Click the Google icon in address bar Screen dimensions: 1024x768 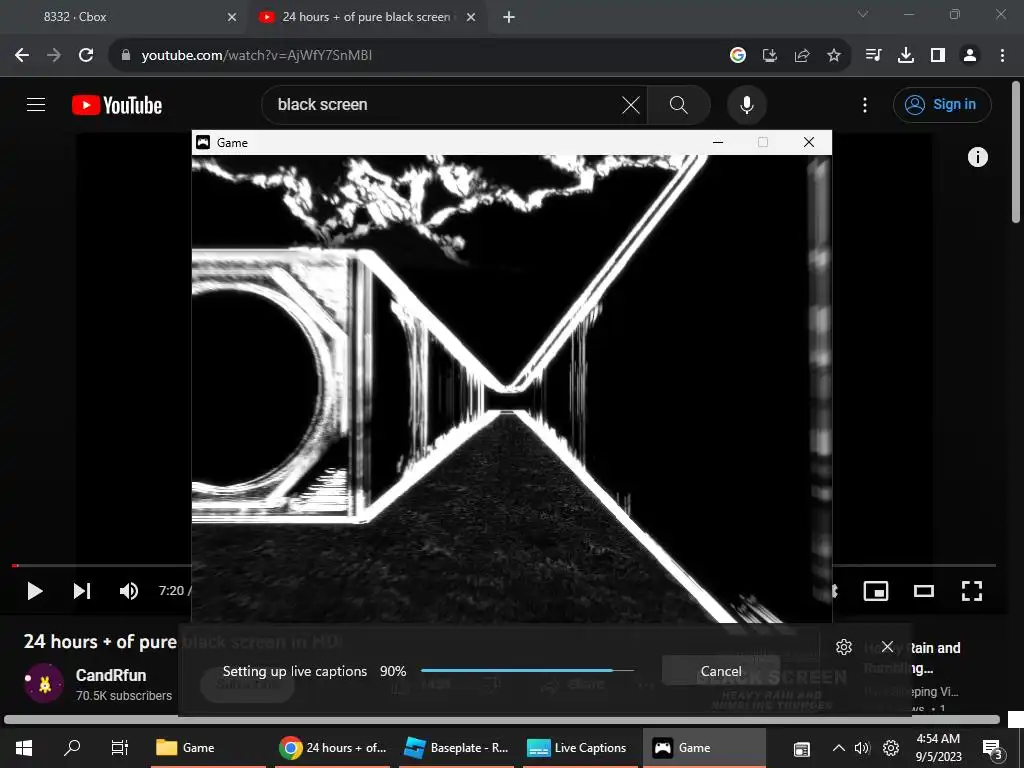[738, 56]
